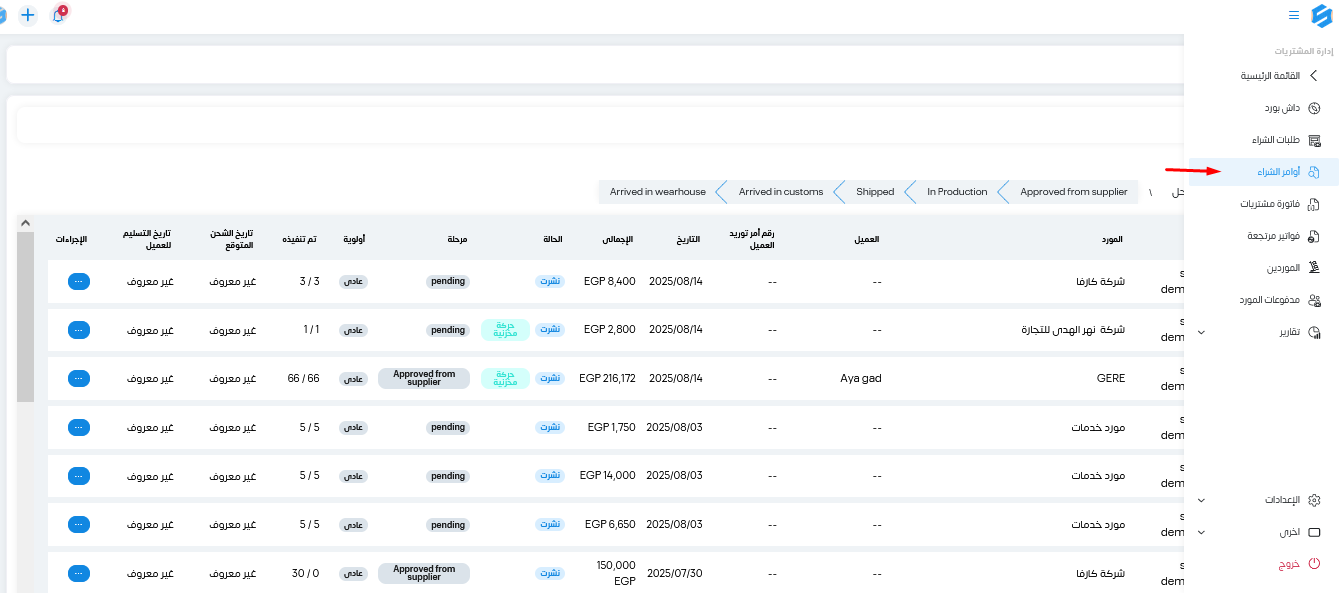Open actions button for GERE order row
Screen dimensions: 1343x593
click(79, 379)
